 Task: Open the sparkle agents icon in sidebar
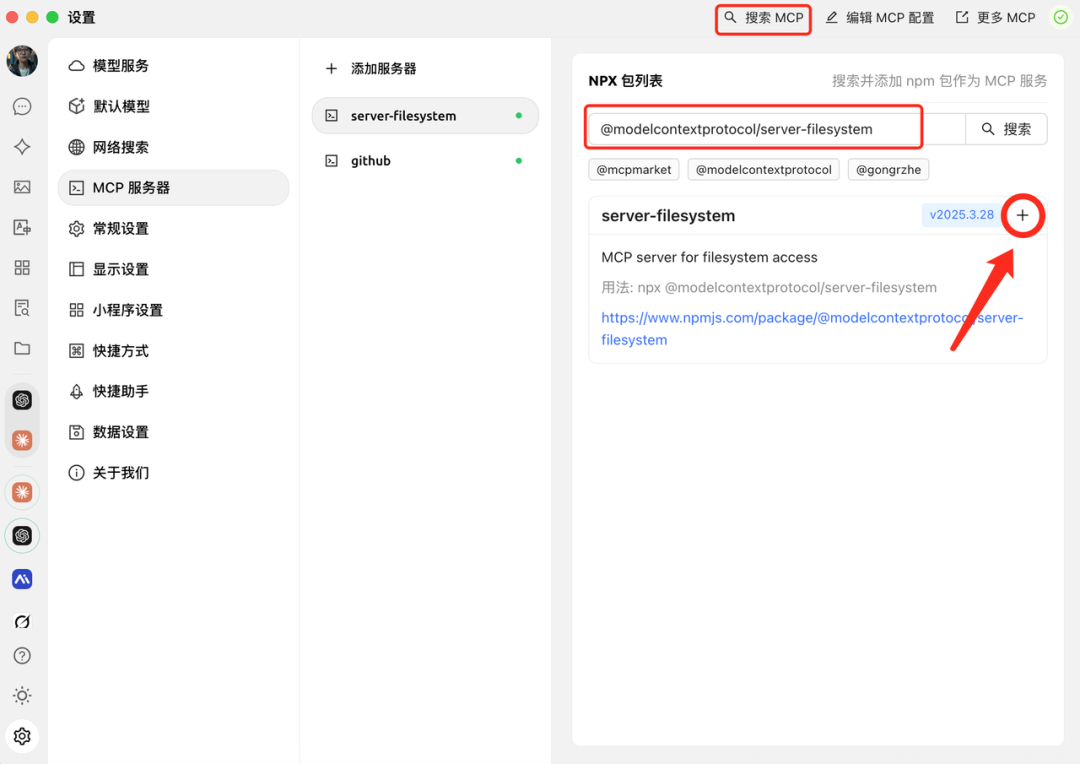22,147
